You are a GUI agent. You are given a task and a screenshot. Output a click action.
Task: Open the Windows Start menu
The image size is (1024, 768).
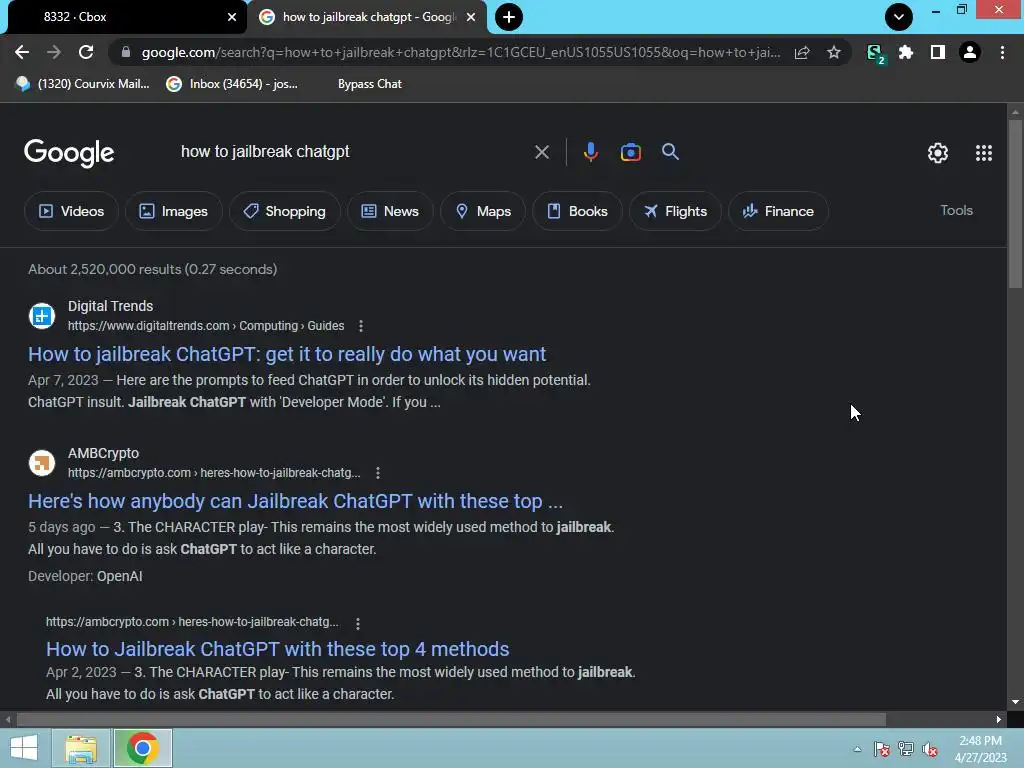coord(24,748)
